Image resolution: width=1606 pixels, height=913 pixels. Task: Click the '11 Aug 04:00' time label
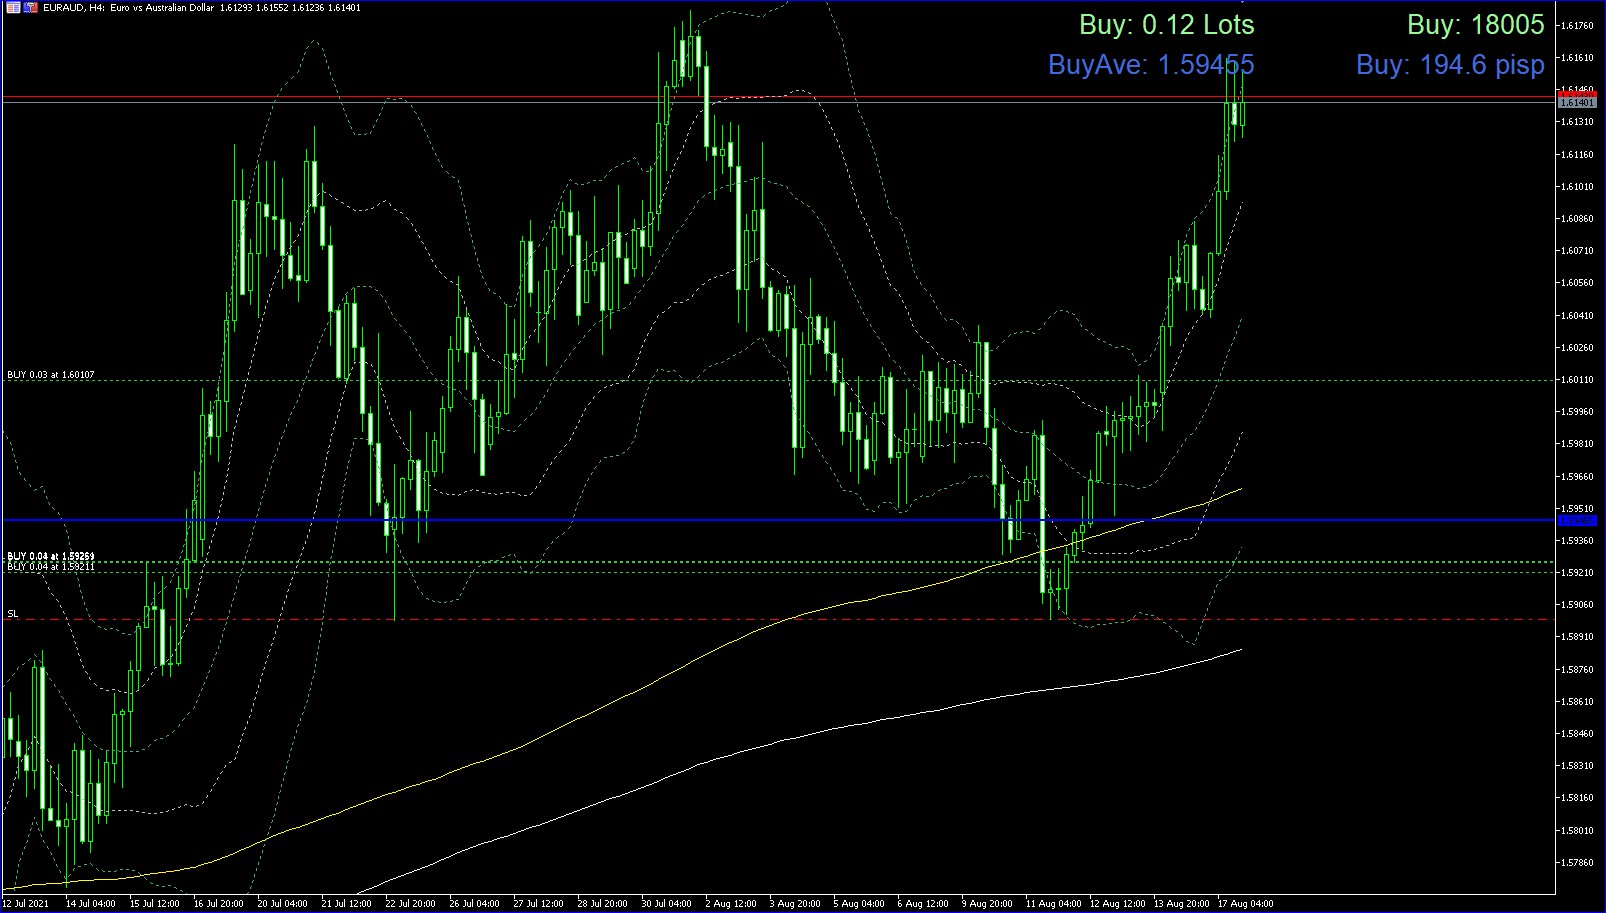pyautogui.click(x=1053, y=904)
